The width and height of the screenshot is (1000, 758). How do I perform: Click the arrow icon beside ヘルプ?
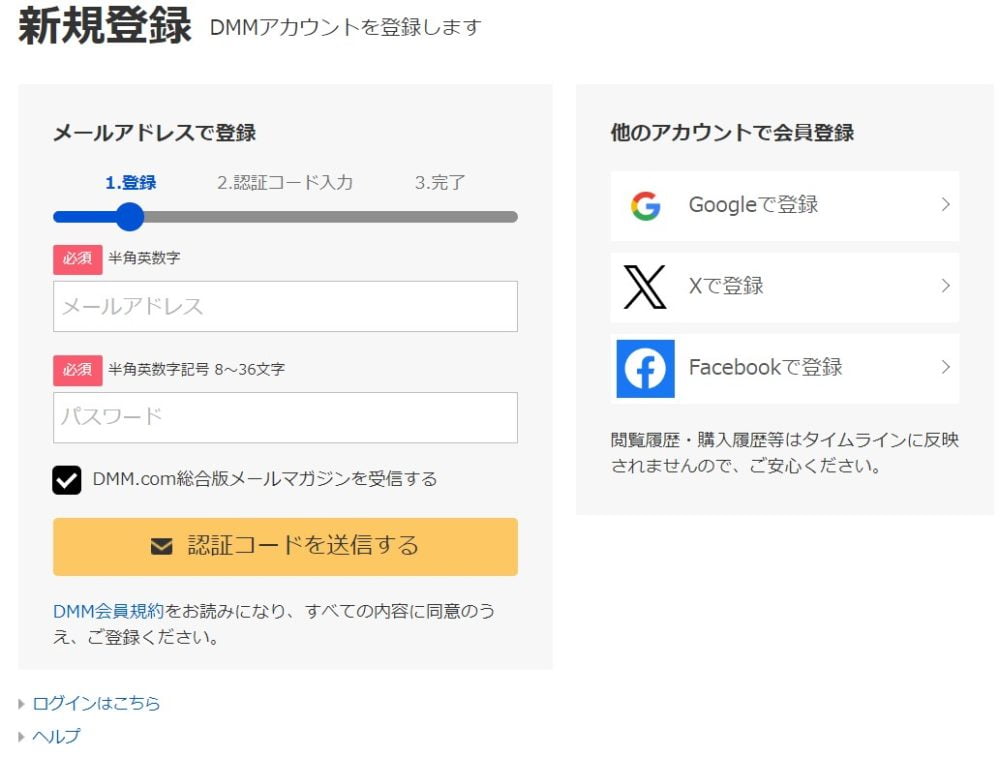tap(20, 736)
